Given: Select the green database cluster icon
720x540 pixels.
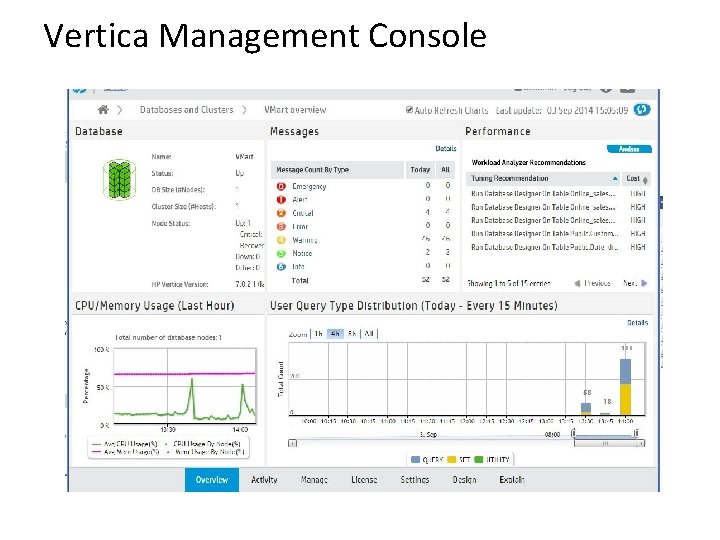Looking at the screenshot, I should tap(119, 179).
